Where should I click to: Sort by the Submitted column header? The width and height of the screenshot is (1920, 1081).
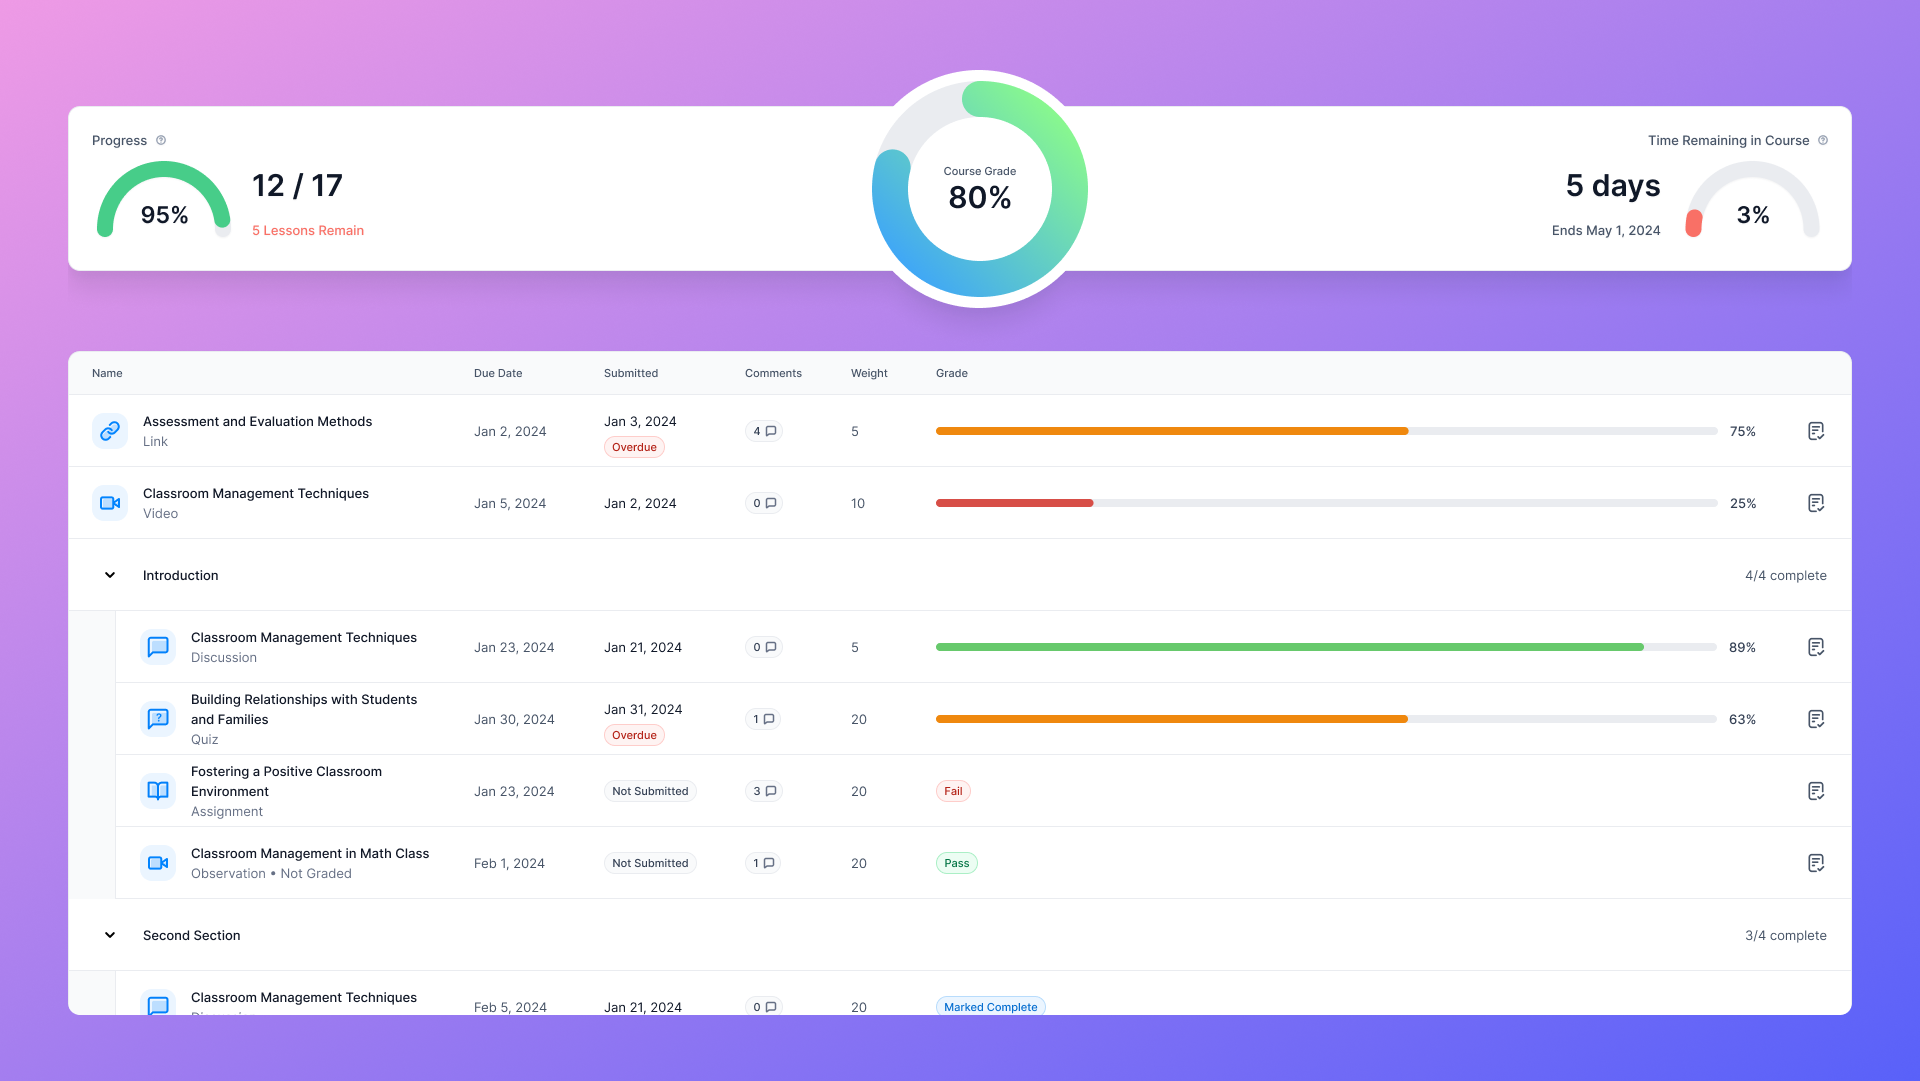tap(631, 373)
